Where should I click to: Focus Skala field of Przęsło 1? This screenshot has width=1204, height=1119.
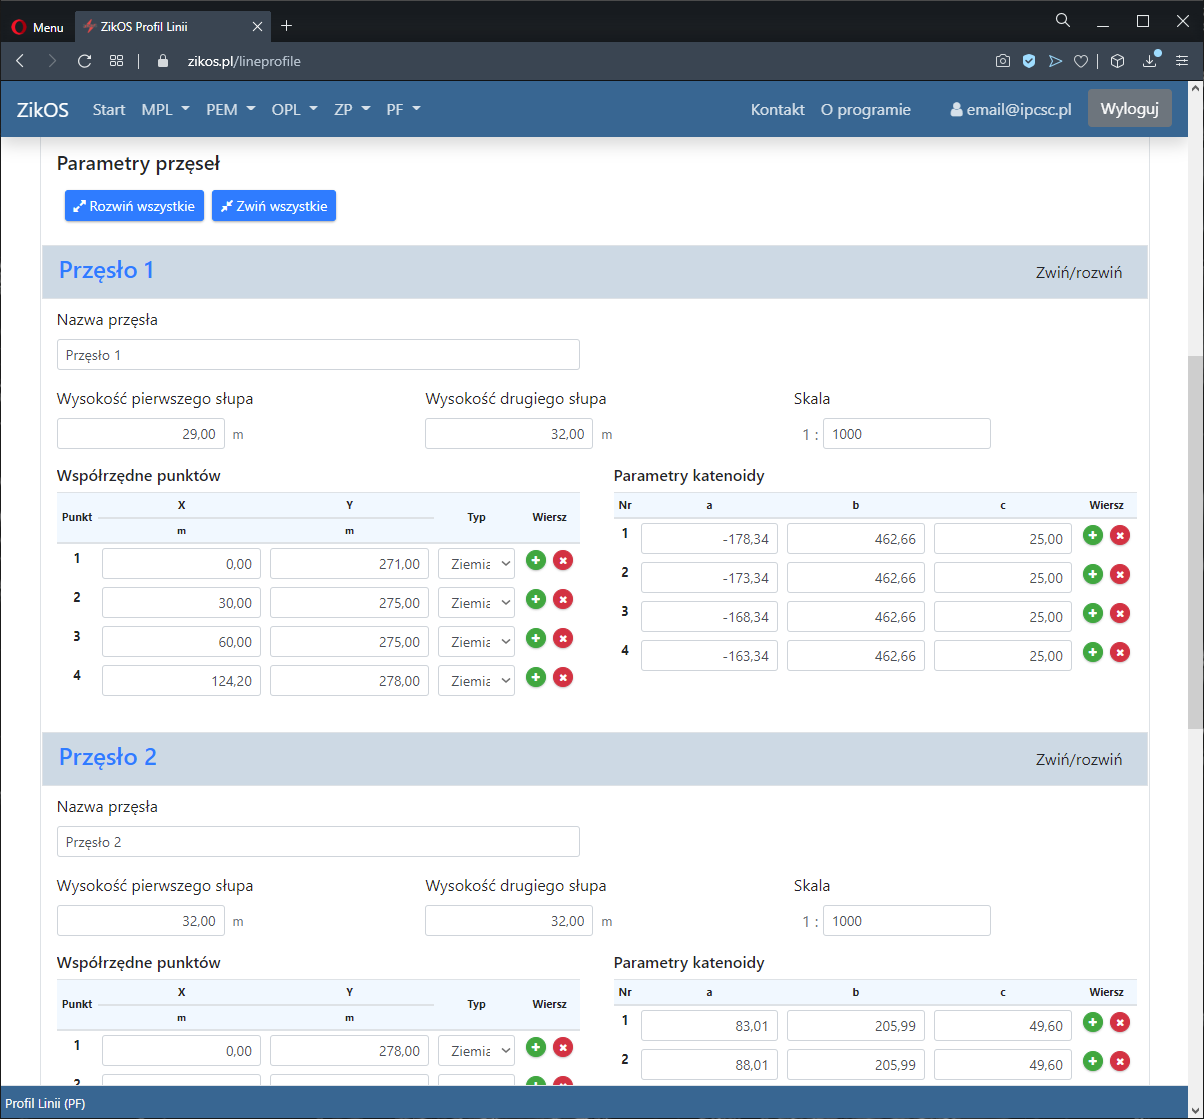[x=907, y=434]
